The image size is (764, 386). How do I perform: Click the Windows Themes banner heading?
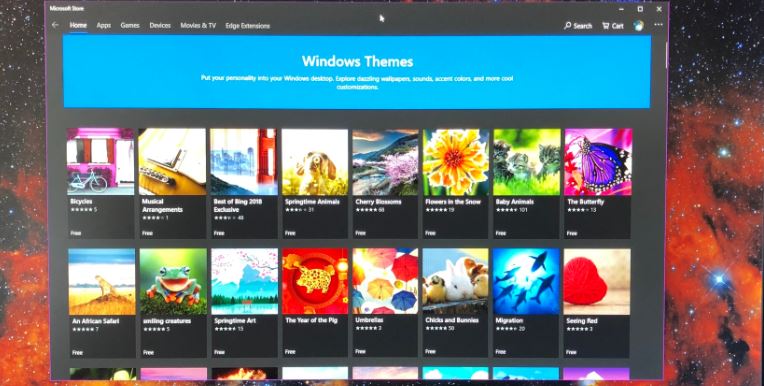pos(357,61)
